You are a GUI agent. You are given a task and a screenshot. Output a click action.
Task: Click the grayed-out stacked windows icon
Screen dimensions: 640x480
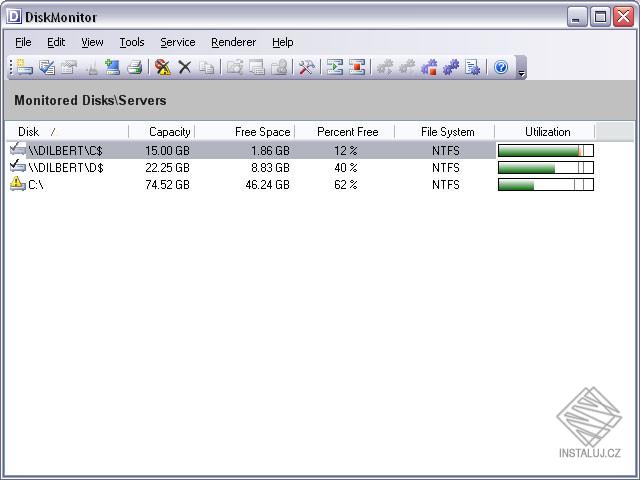(x=257, y=67)
